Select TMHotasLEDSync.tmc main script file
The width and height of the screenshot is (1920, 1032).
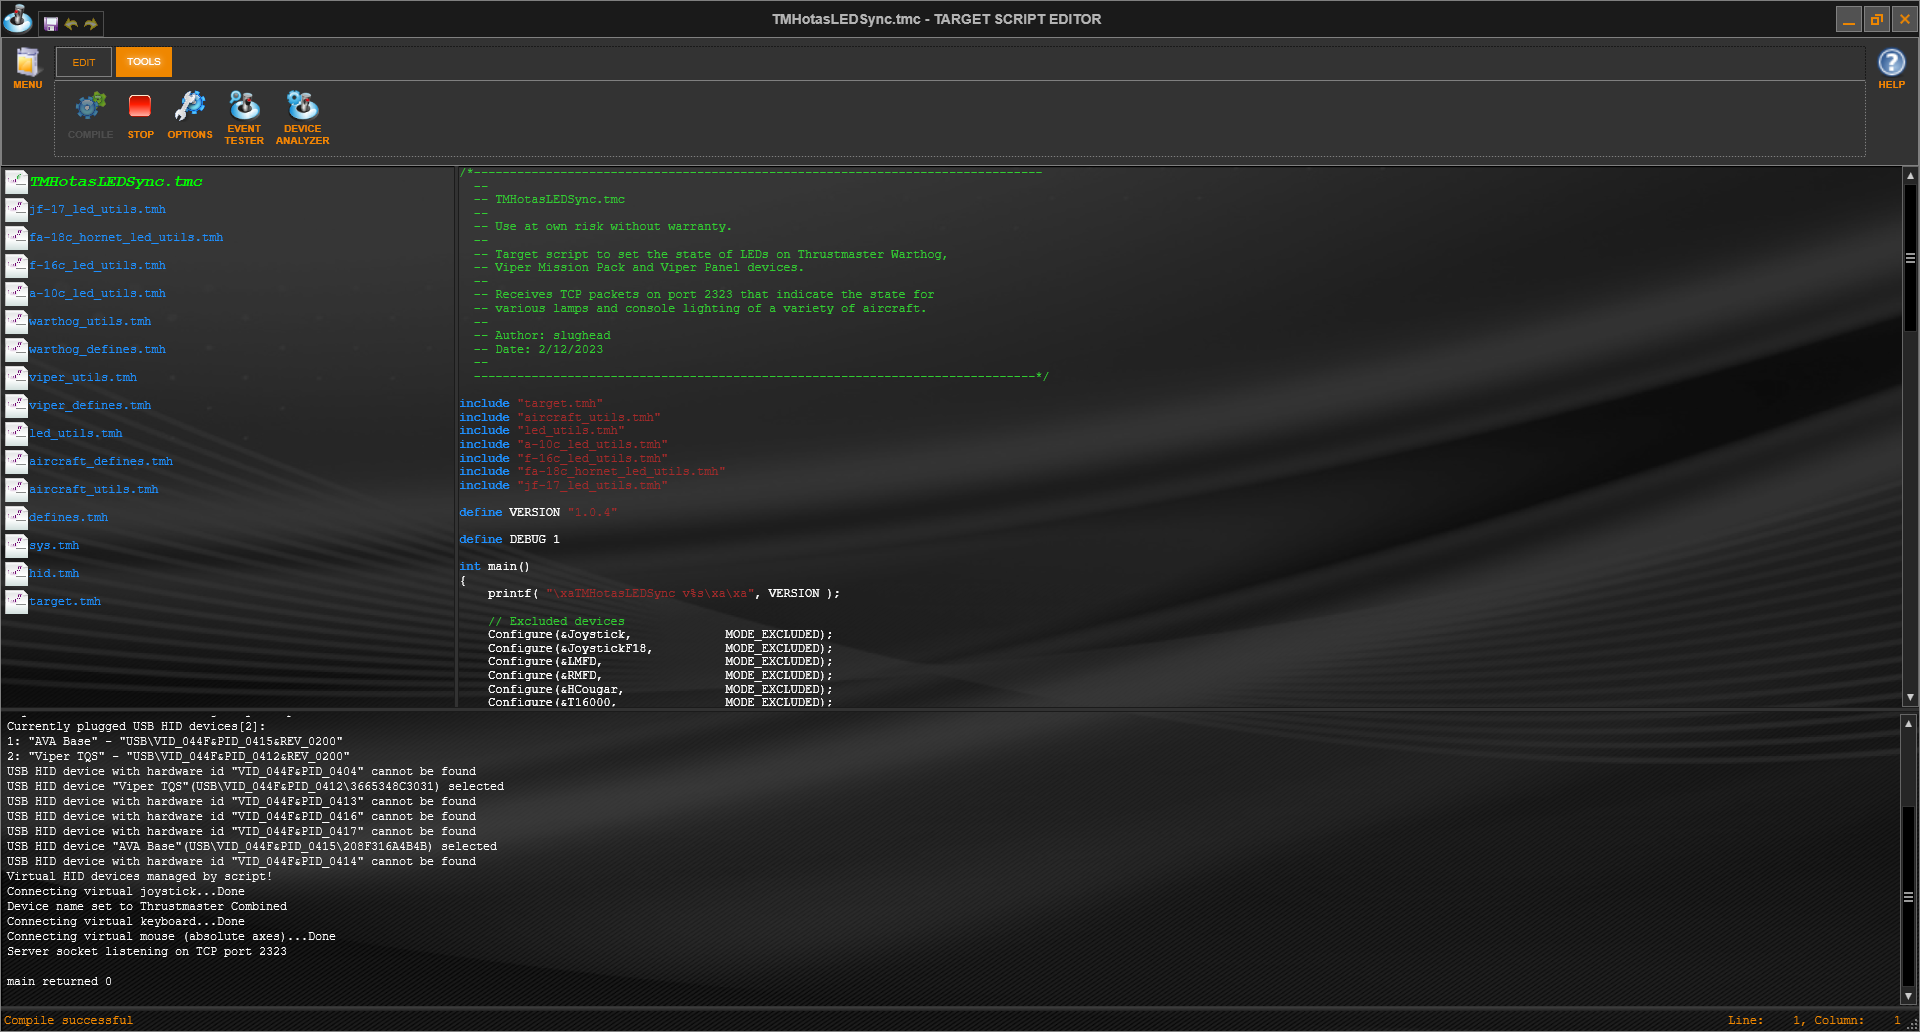[x=116, y=182]
